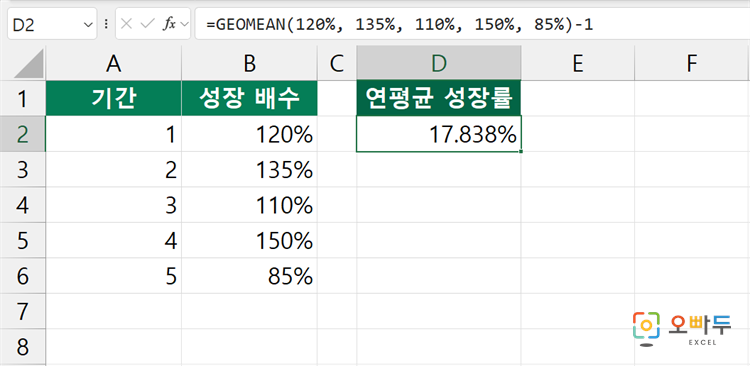Select row 4 header

[x=22, y=205]
